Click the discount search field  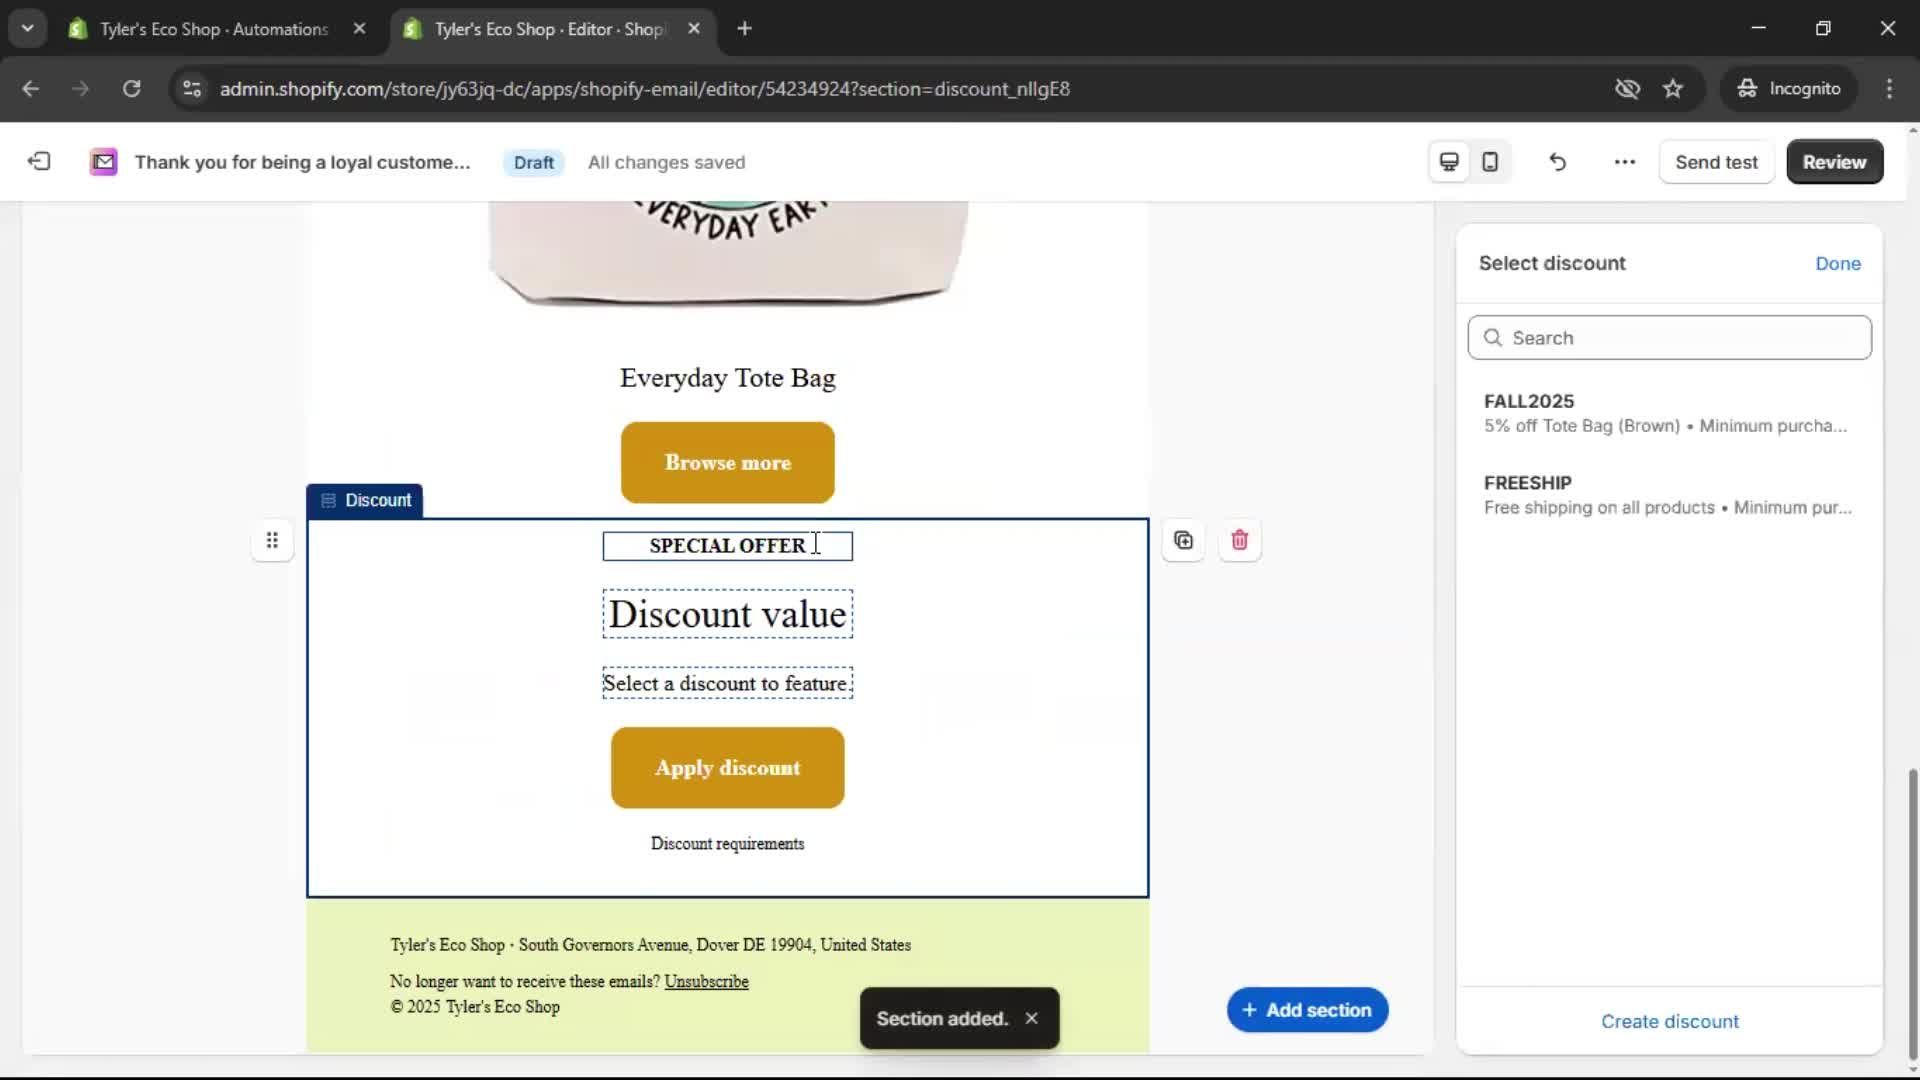(x=1669, y=337)
